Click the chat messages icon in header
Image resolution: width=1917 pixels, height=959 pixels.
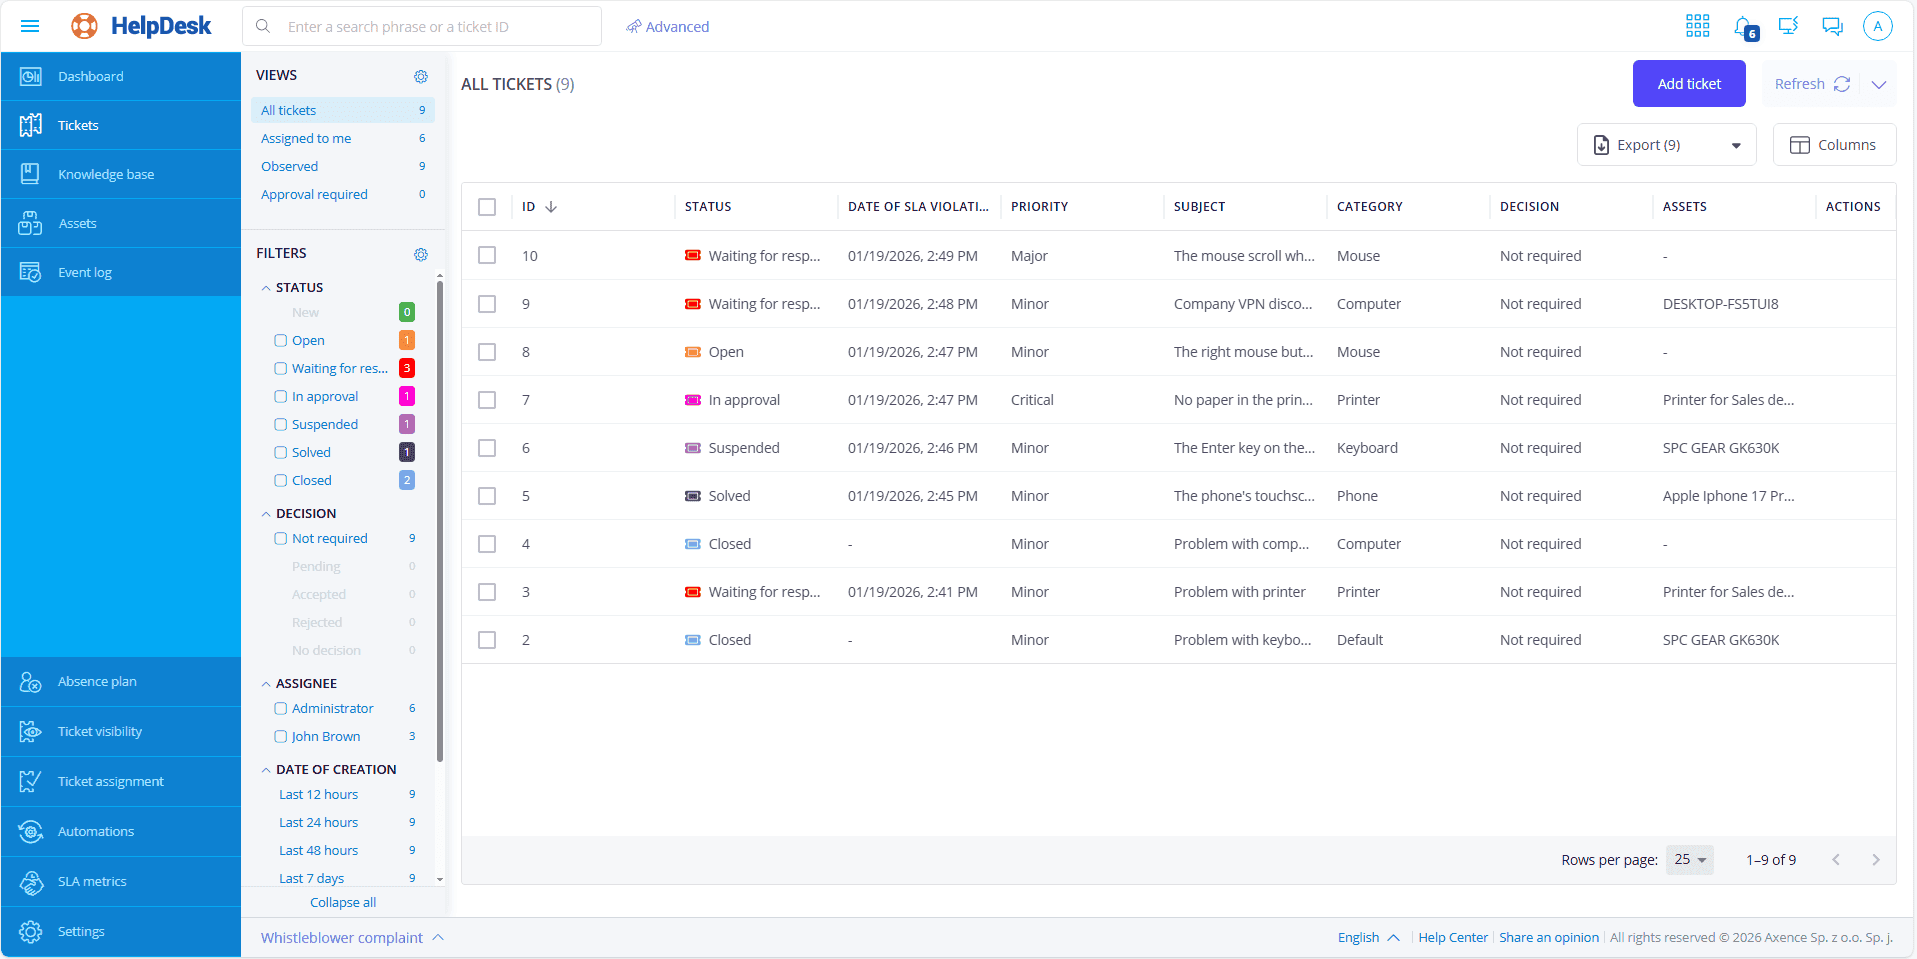pos(1832,27)
